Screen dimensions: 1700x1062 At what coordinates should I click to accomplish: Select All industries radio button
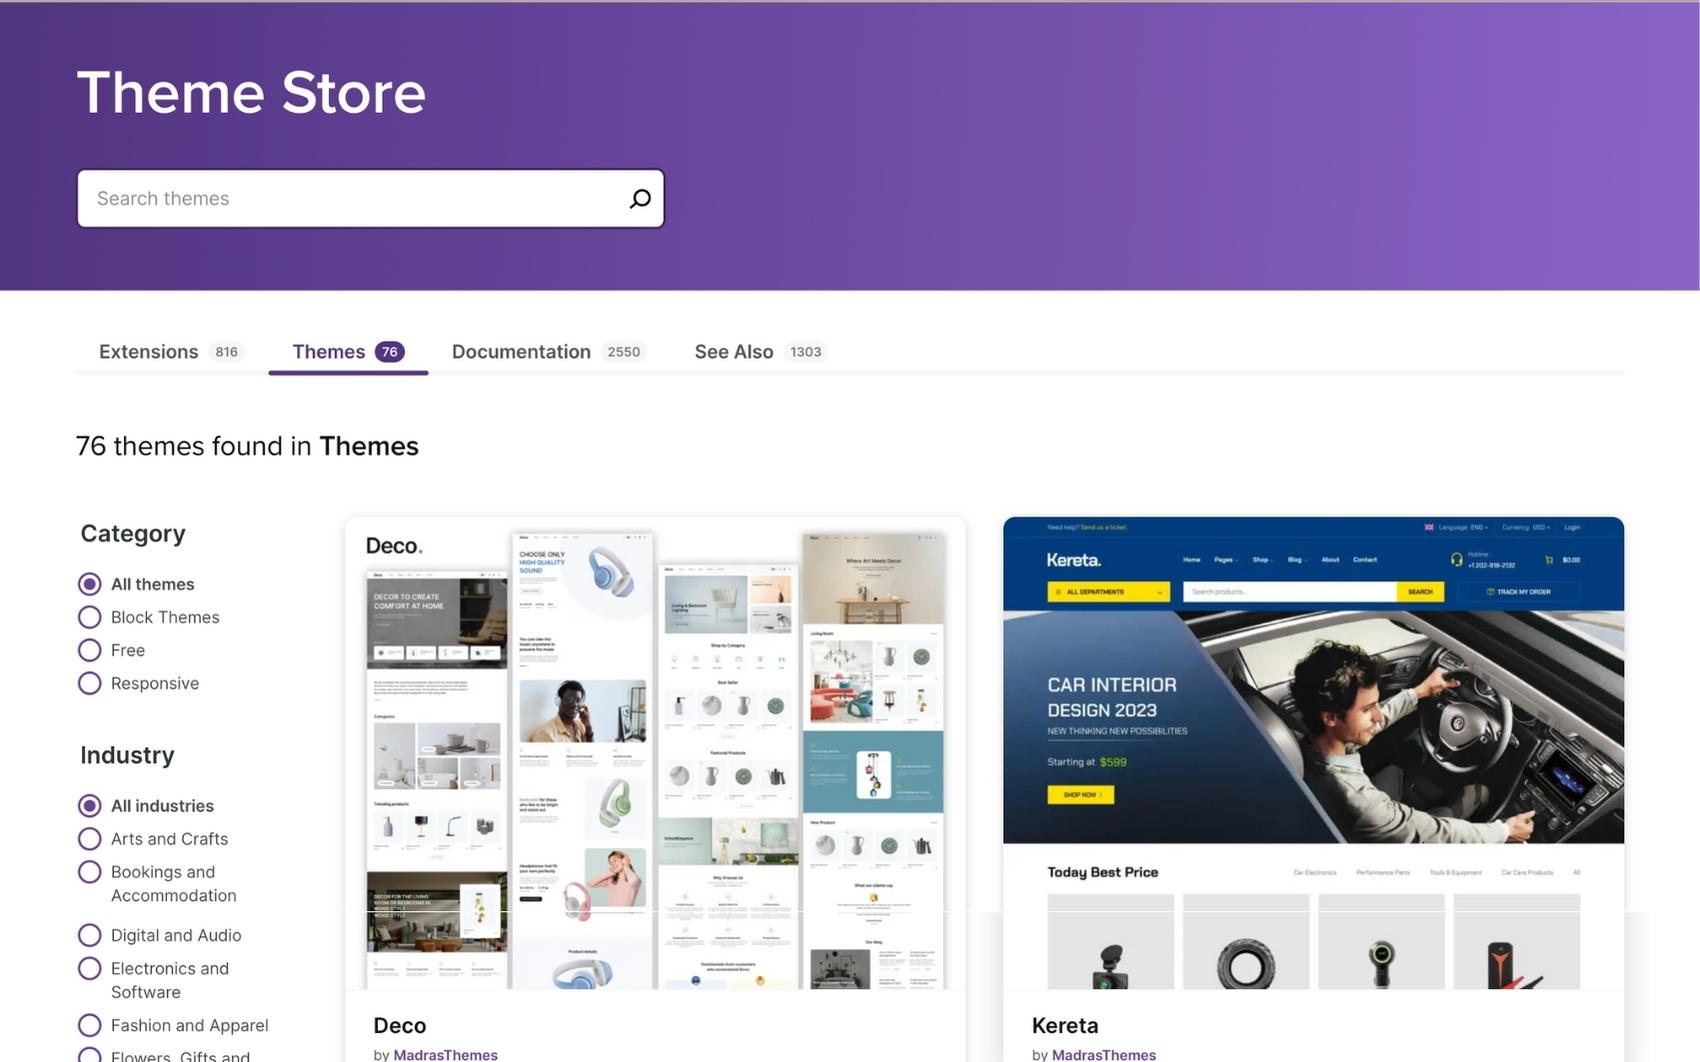(x=90, y=806)
